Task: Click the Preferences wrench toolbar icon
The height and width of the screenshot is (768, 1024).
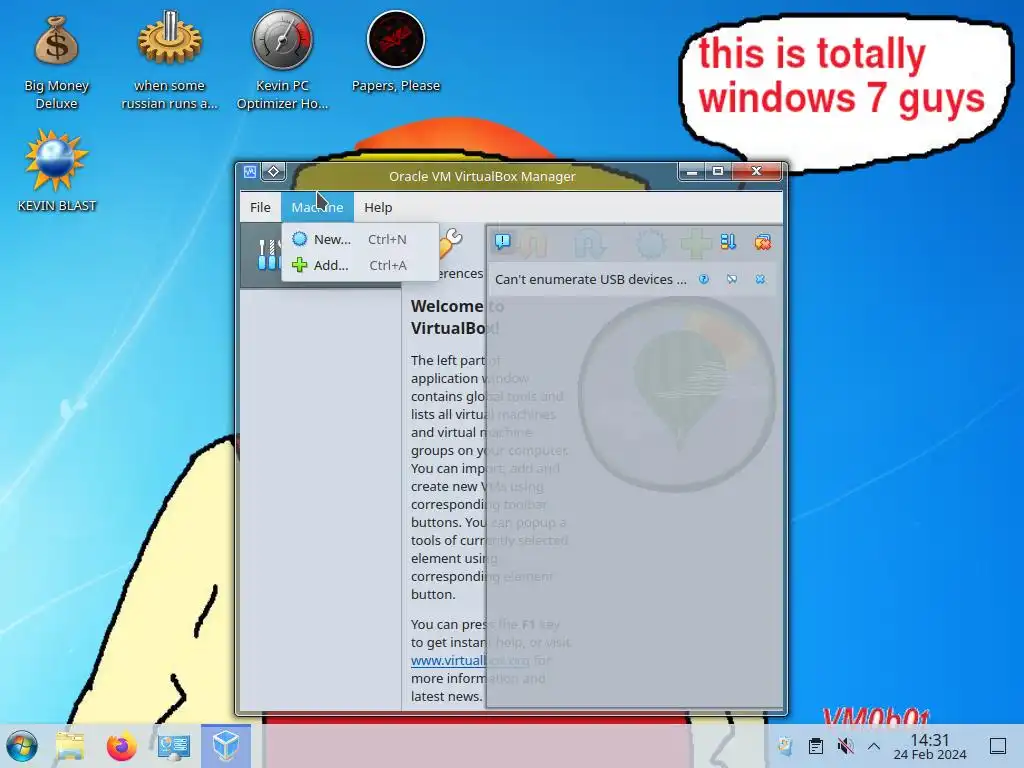Action: [451, 243]
